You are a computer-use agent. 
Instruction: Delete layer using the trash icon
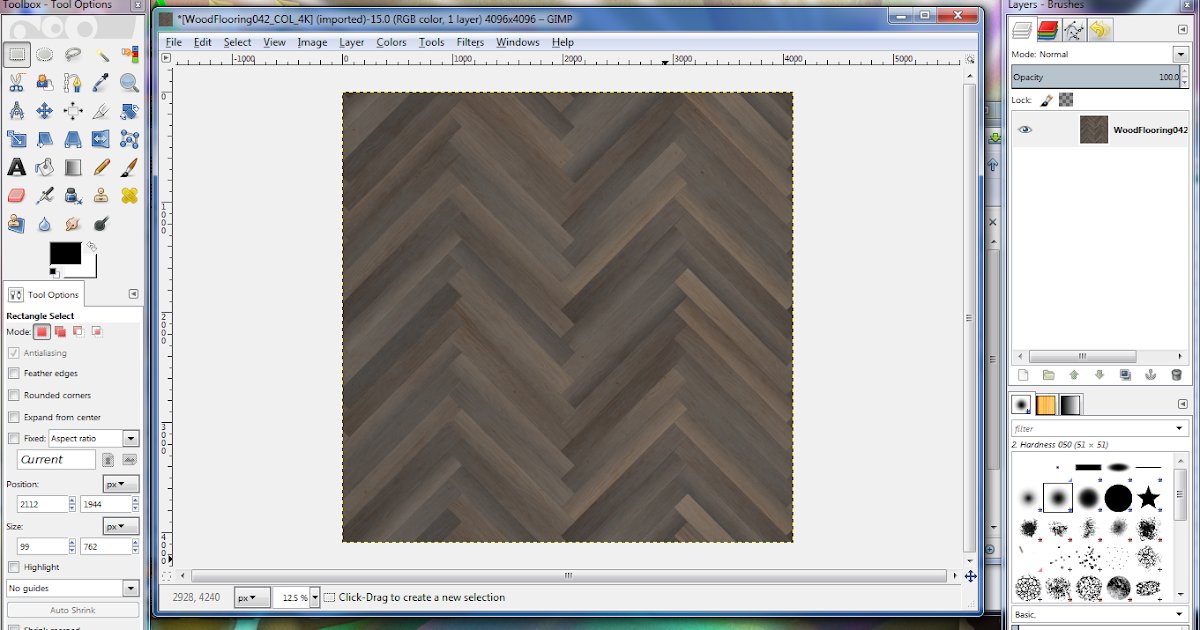point(1176,375)
